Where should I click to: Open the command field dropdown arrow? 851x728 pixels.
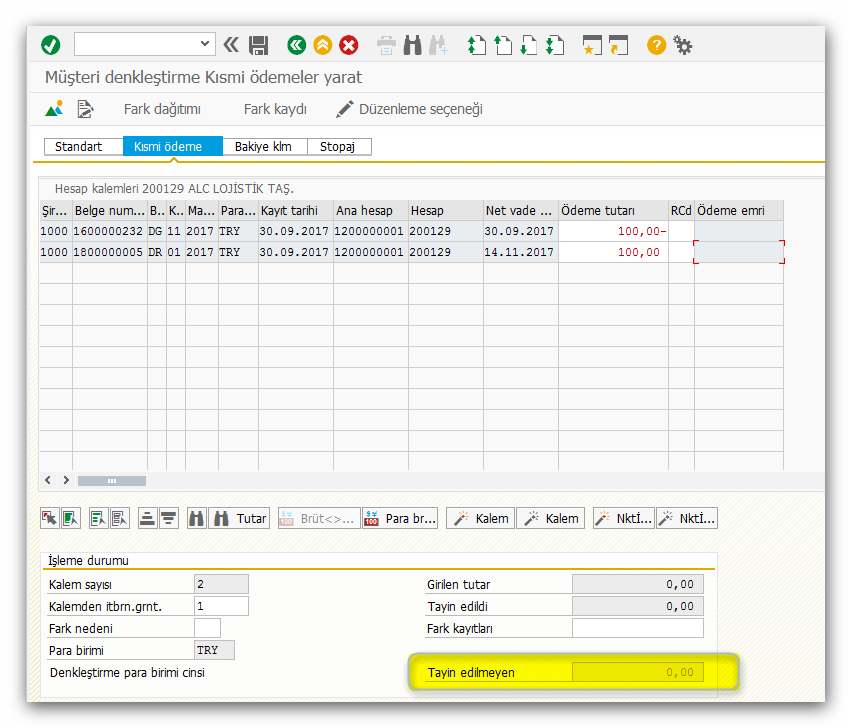coord(205,43)
